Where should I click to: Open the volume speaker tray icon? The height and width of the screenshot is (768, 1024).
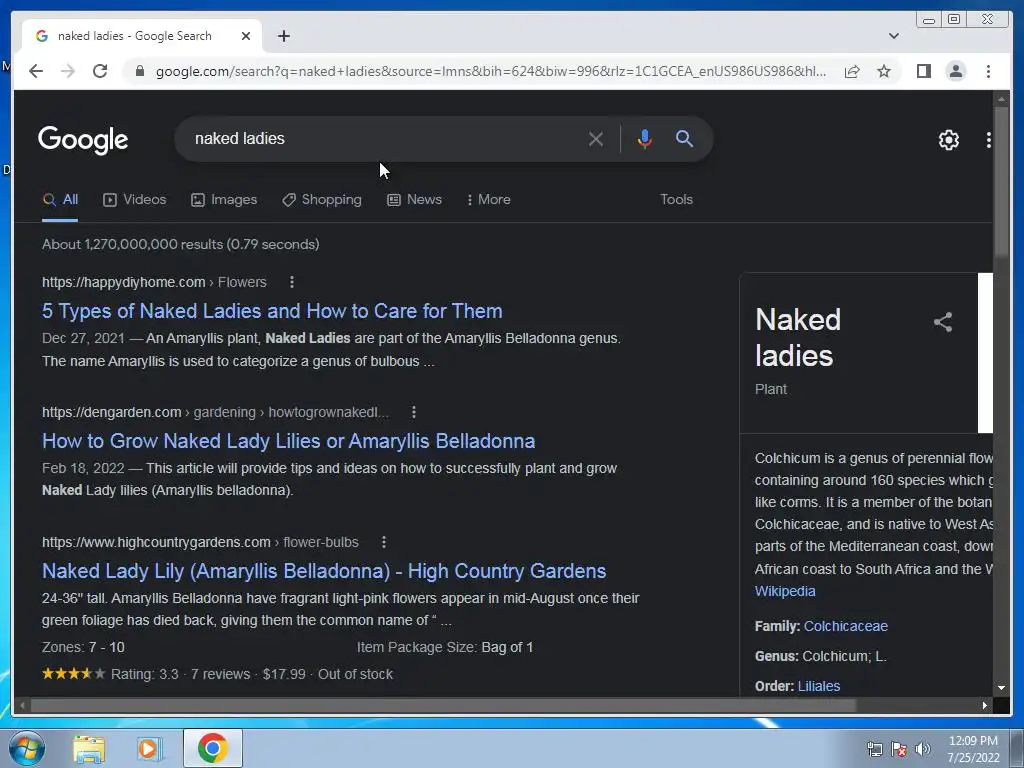coord(922,749)
